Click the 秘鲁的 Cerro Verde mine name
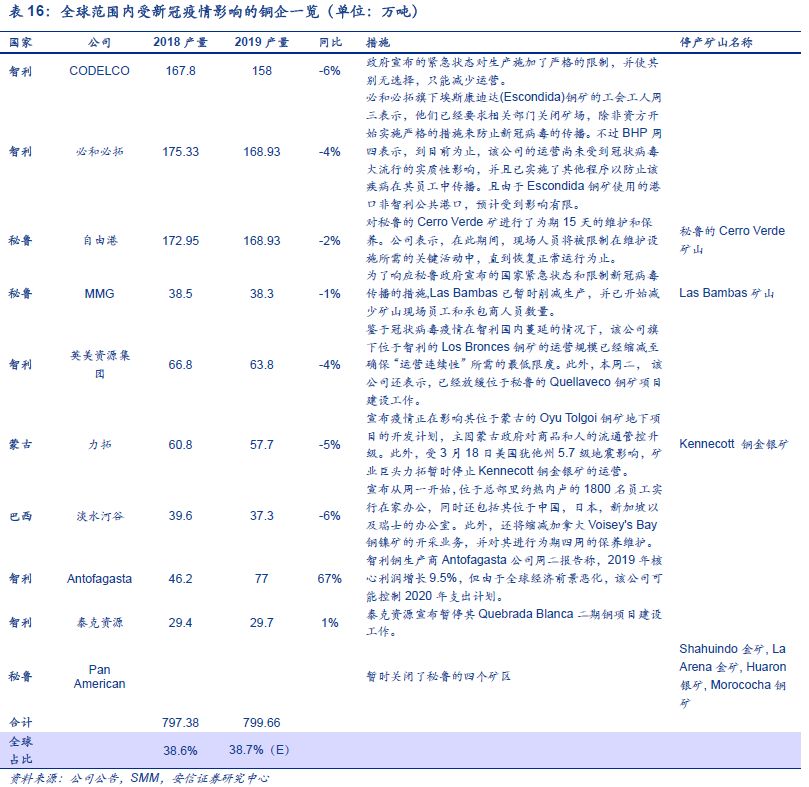The image size is (809, 787). [x=732, y=240]
